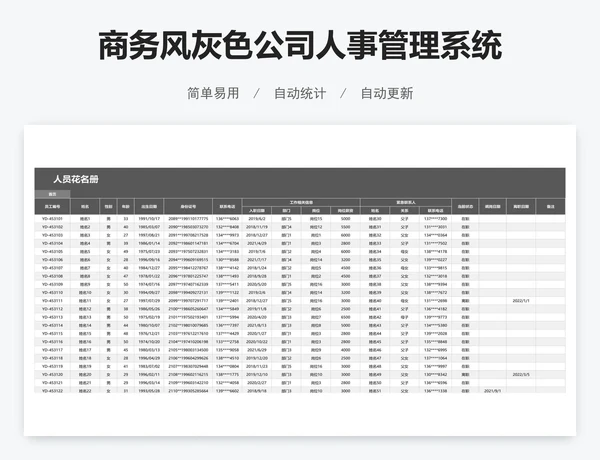Select employee ID cell YD-453113
This screenshot has height=460, width=600.
coord(52,317)
